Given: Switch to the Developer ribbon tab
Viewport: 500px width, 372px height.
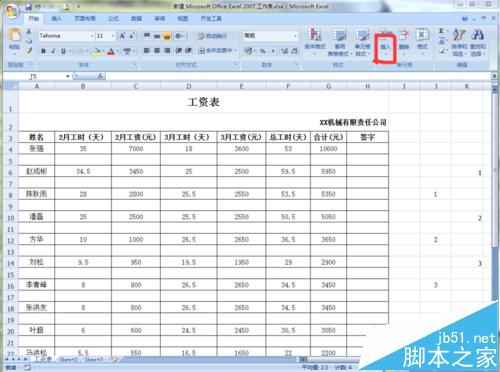Looking at the screenshot, I should click(x=211, y=19).
